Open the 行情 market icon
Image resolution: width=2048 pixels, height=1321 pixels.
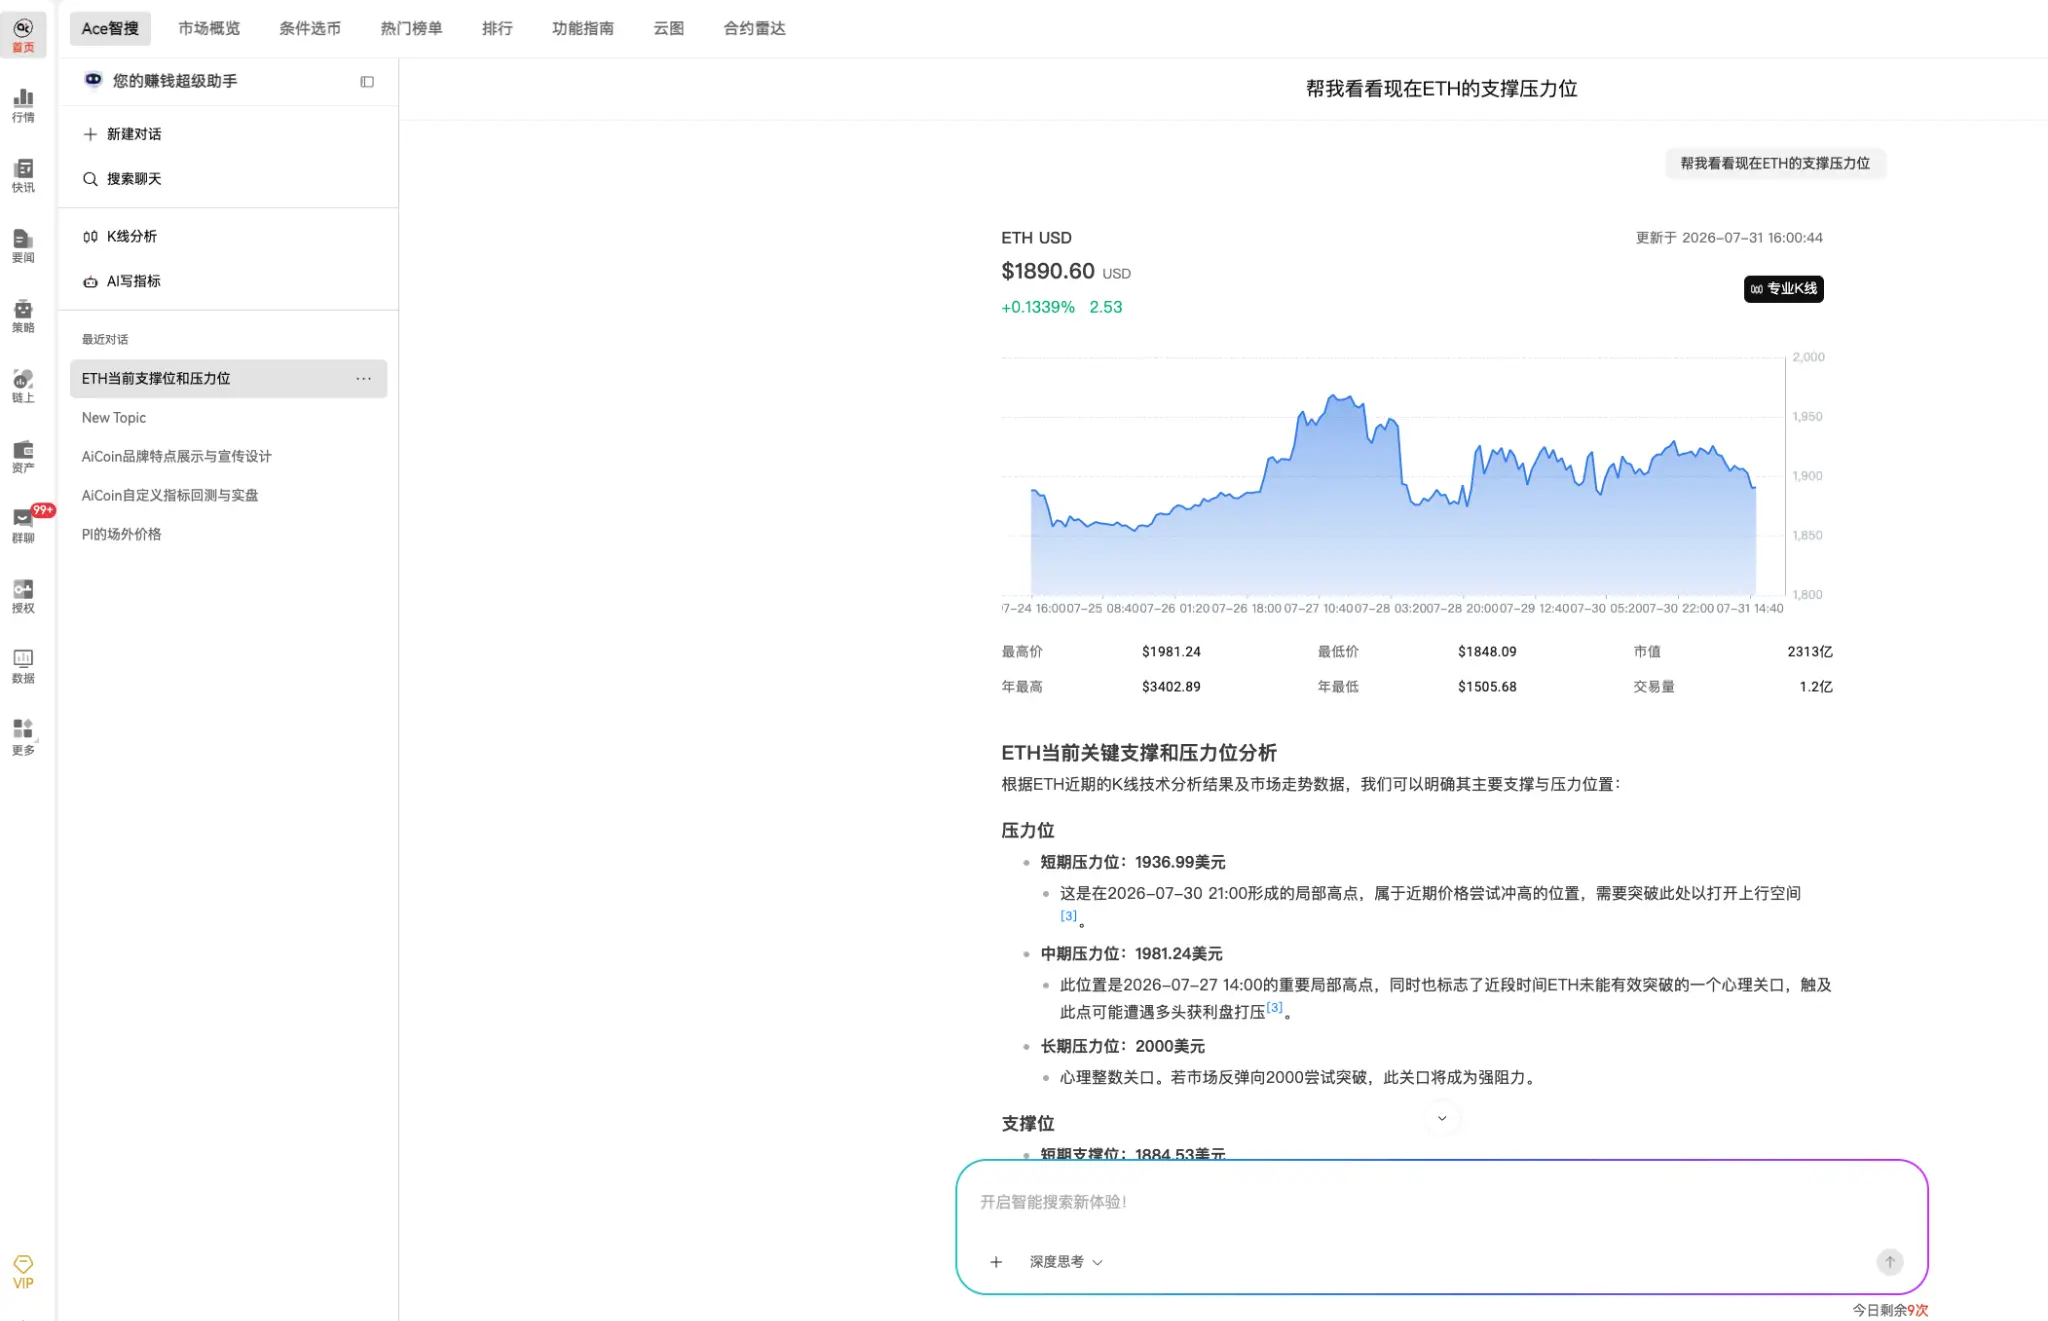click(x=23, y=105)
